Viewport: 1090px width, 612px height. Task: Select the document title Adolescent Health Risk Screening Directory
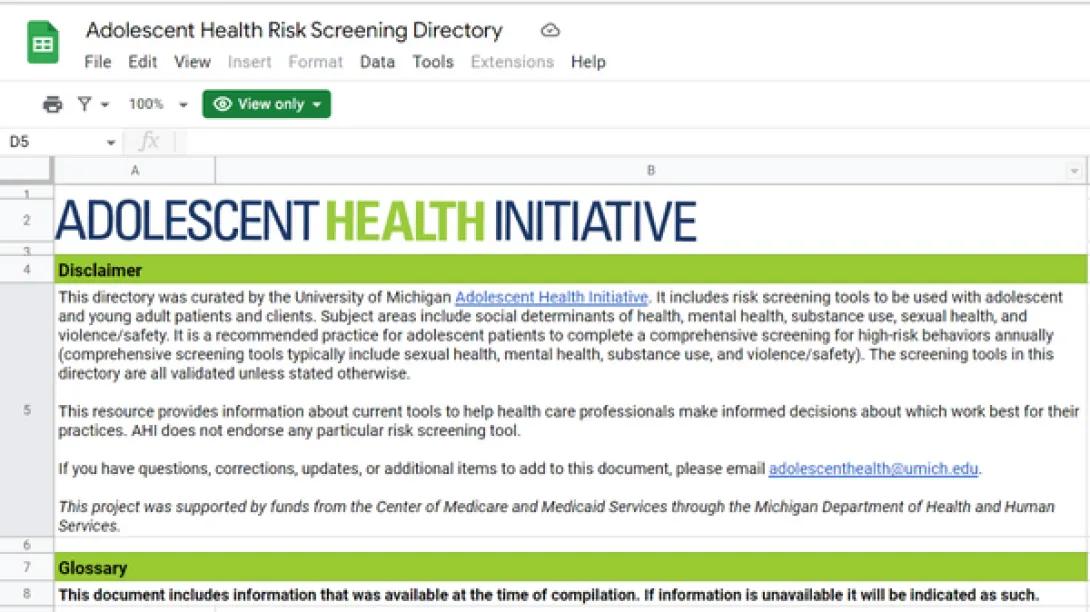coord(294,31)
